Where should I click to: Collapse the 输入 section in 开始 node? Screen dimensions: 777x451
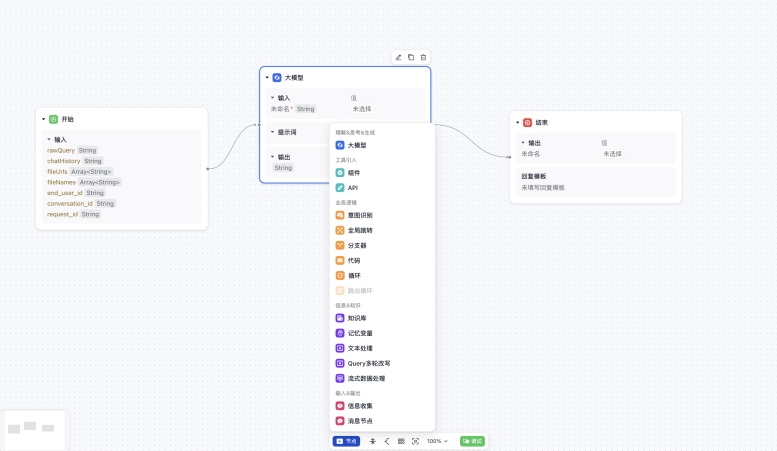coord(48,139)
